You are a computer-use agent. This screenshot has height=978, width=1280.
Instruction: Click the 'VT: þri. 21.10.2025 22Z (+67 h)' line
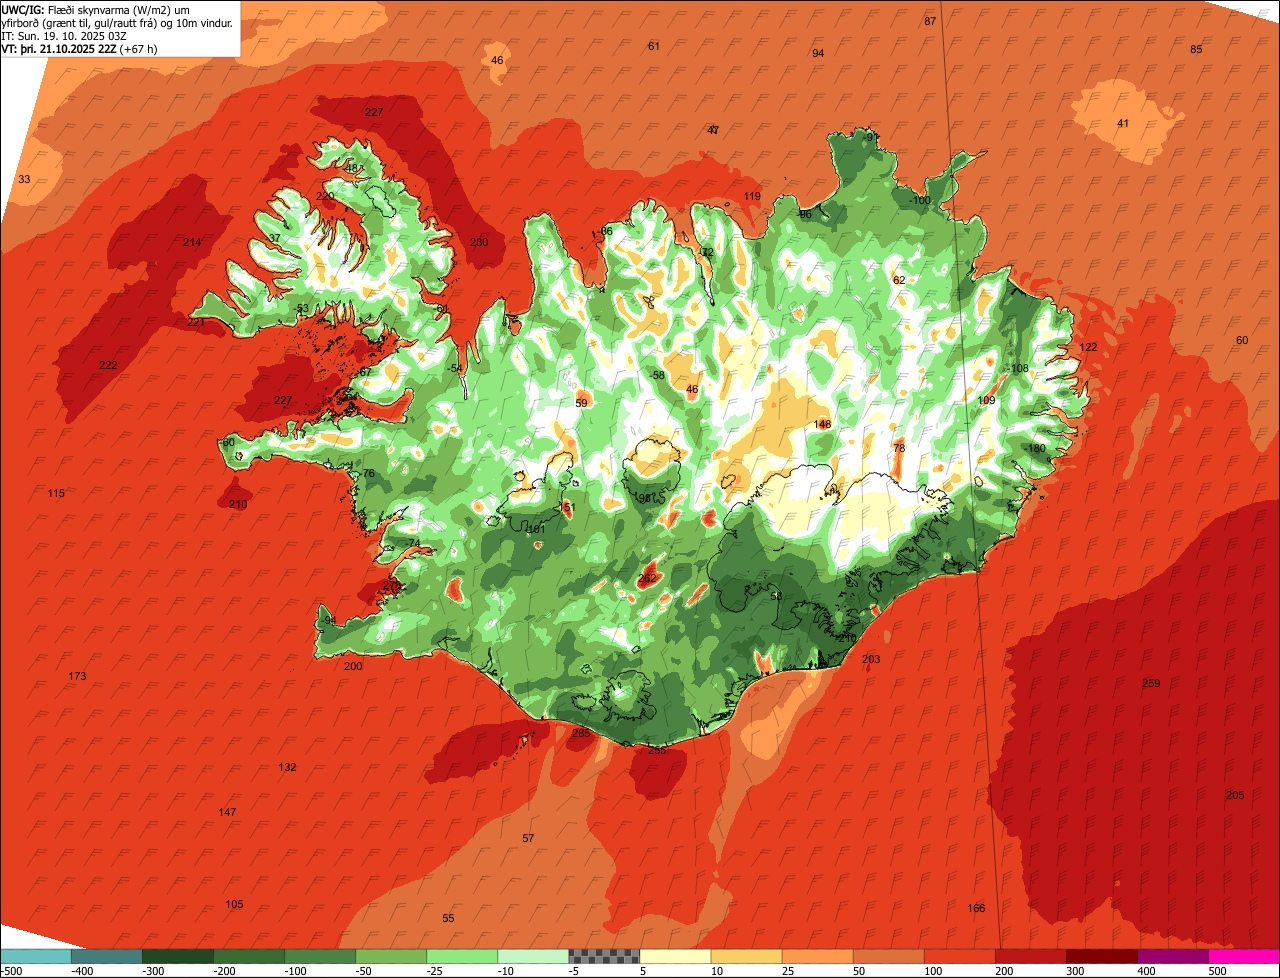pos(80,48)
